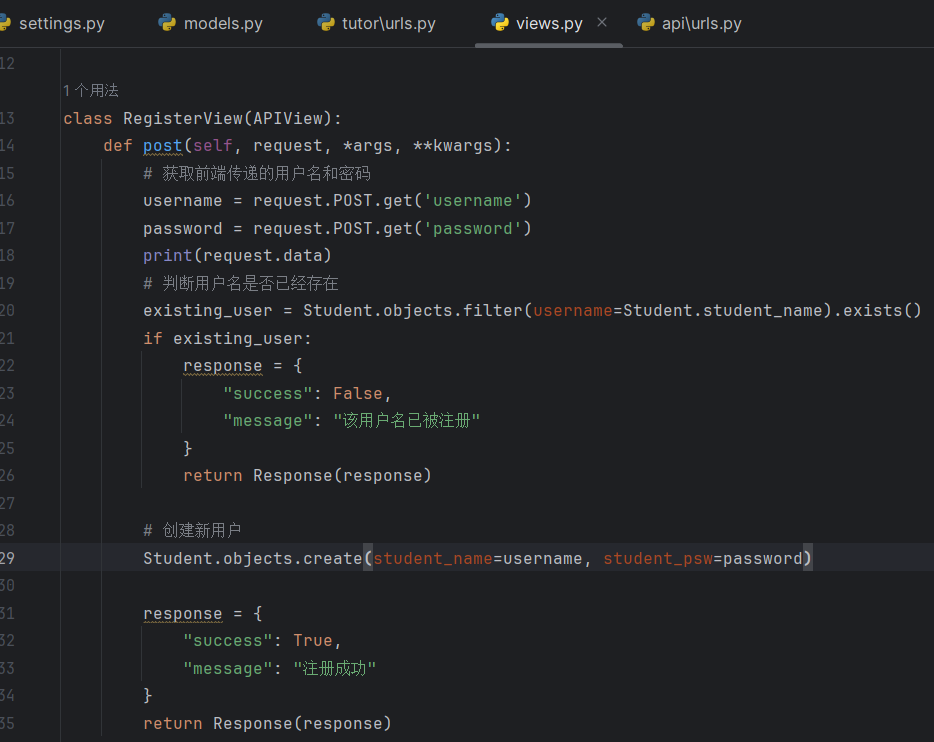This screenshot has width=934, height=742.
Task: Switch to the settings.py tab
Action: tap(60, 23)
